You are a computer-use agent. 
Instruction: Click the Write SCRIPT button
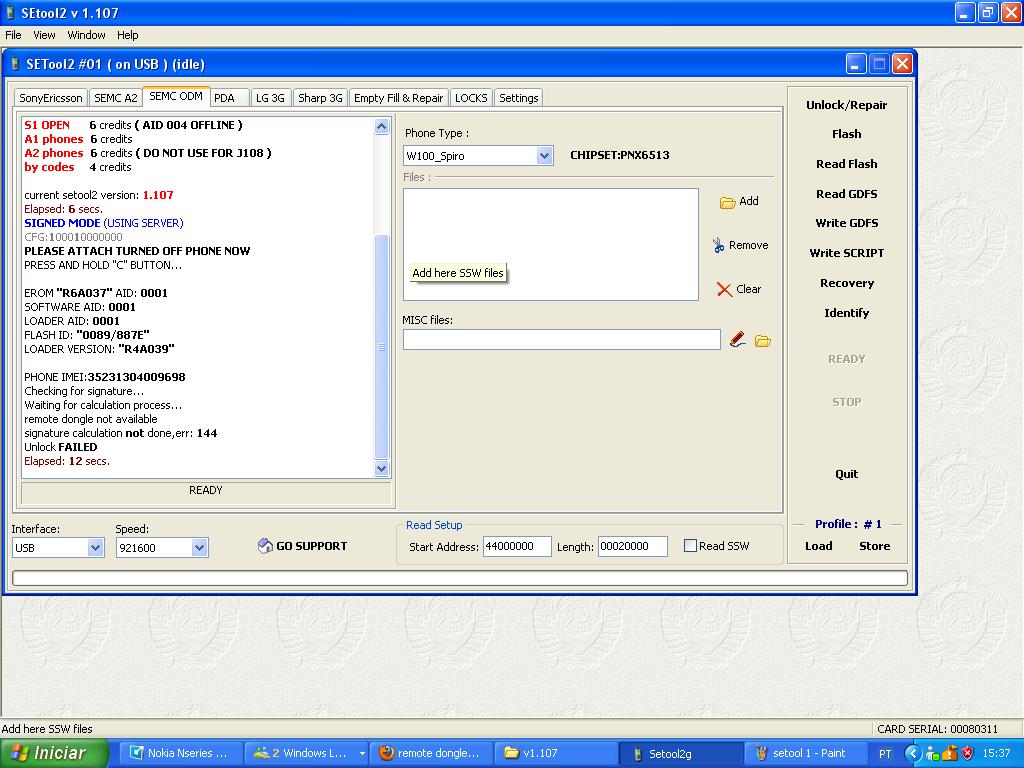tap(846, 253)
